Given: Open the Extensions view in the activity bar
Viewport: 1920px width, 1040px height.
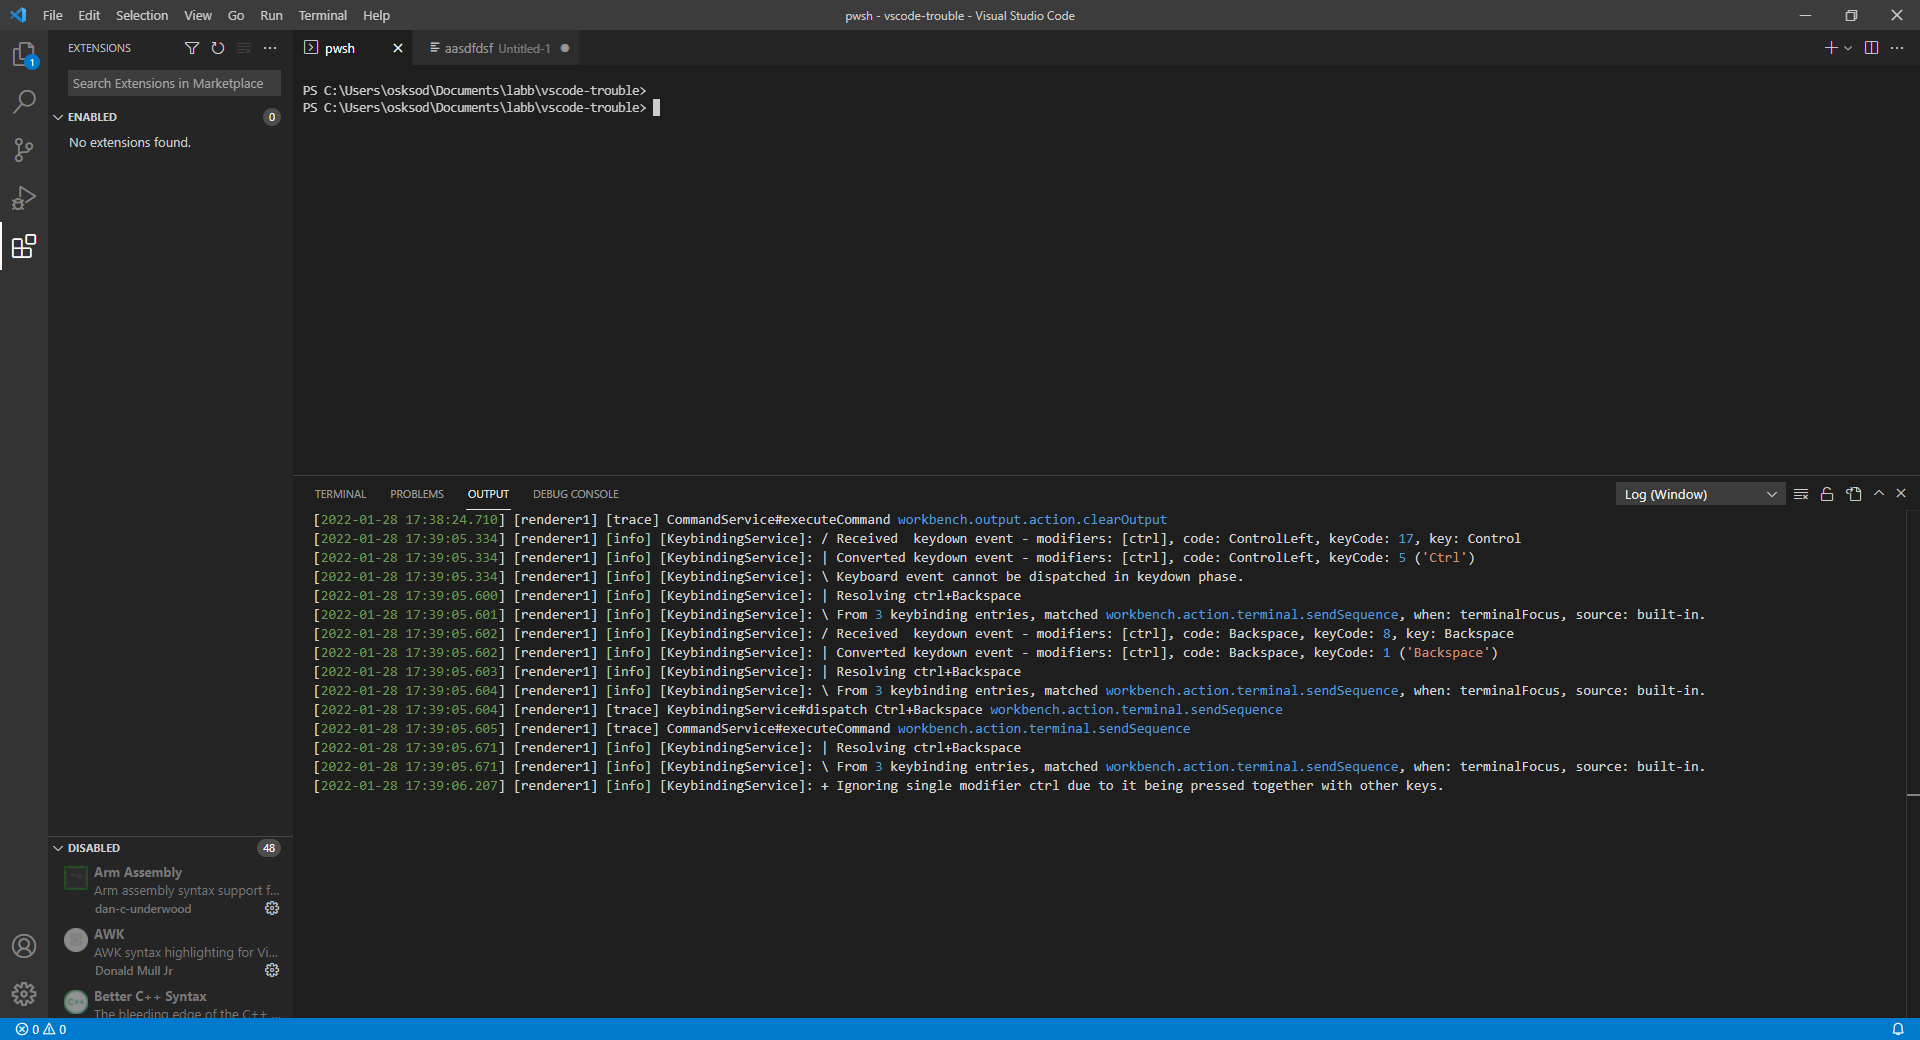Looking at the screenshot, I should pos(24,247).
